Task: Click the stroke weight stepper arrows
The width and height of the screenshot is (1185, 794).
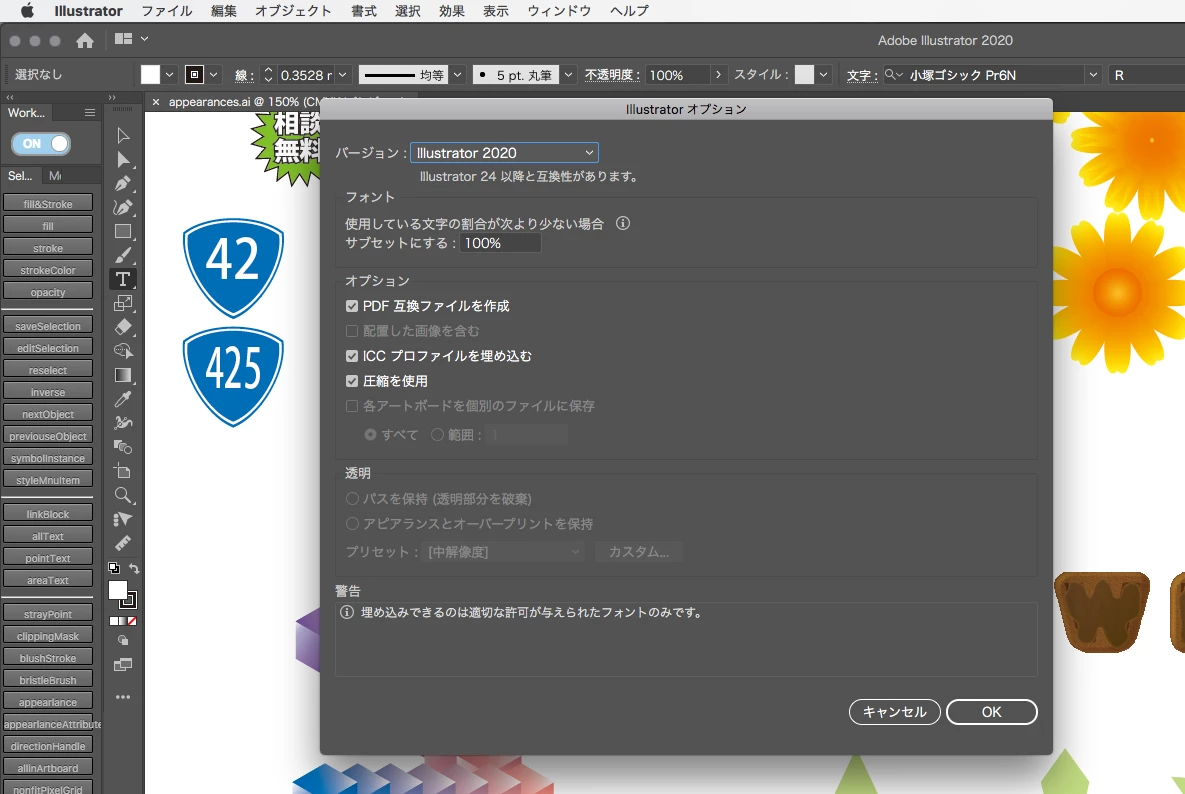Action: coord(268,75)
